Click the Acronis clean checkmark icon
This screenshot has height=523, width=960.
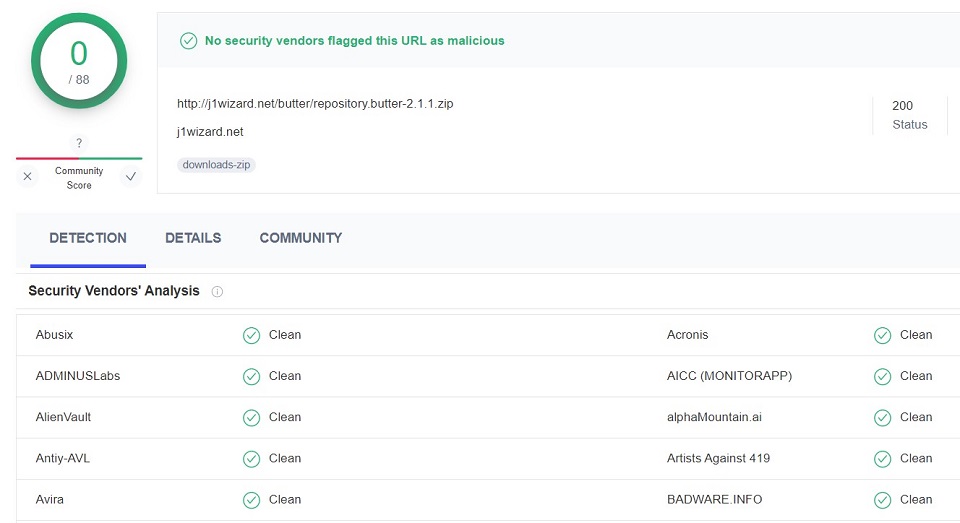882,336
